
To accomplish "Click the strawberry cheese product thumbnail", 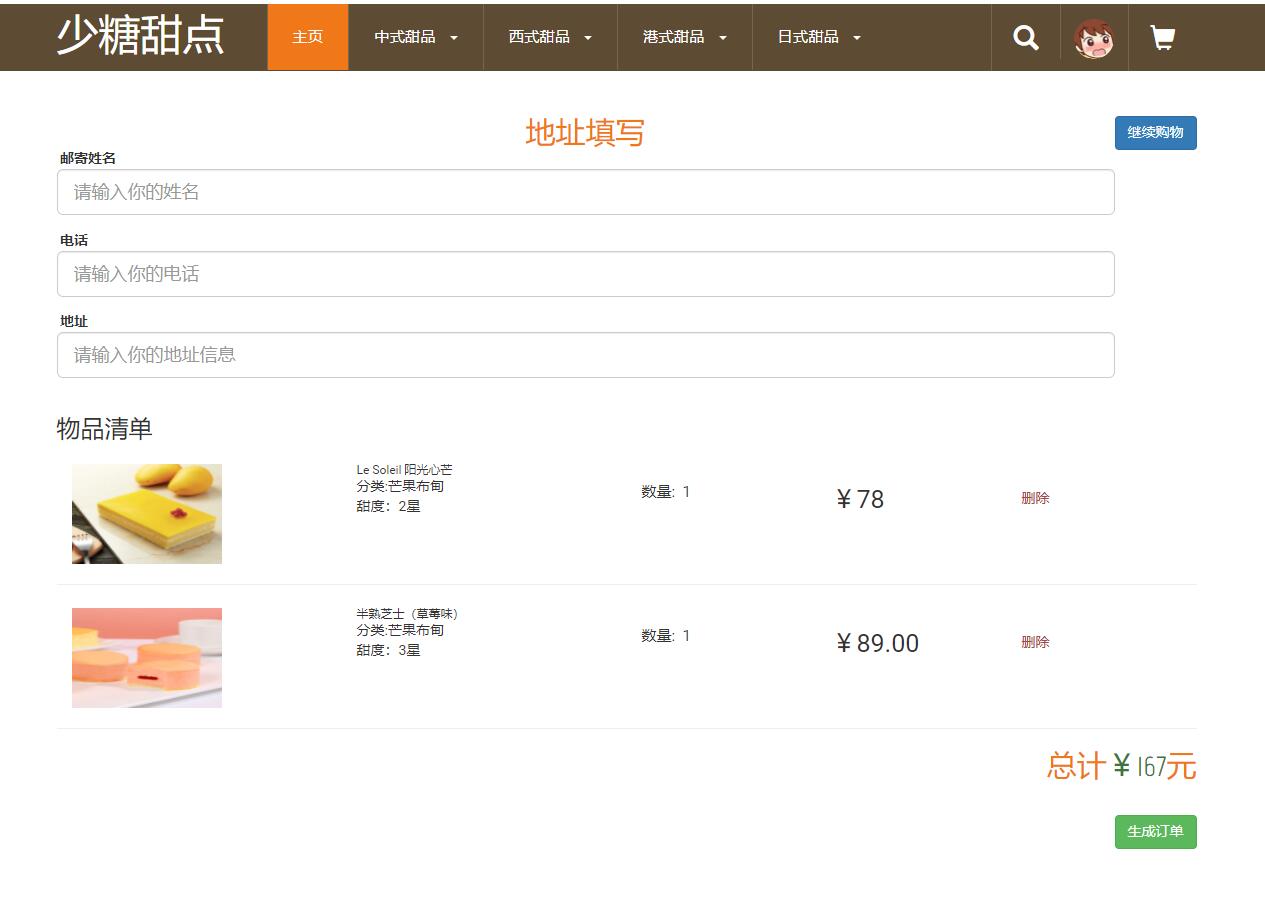I will coord(146,657).
